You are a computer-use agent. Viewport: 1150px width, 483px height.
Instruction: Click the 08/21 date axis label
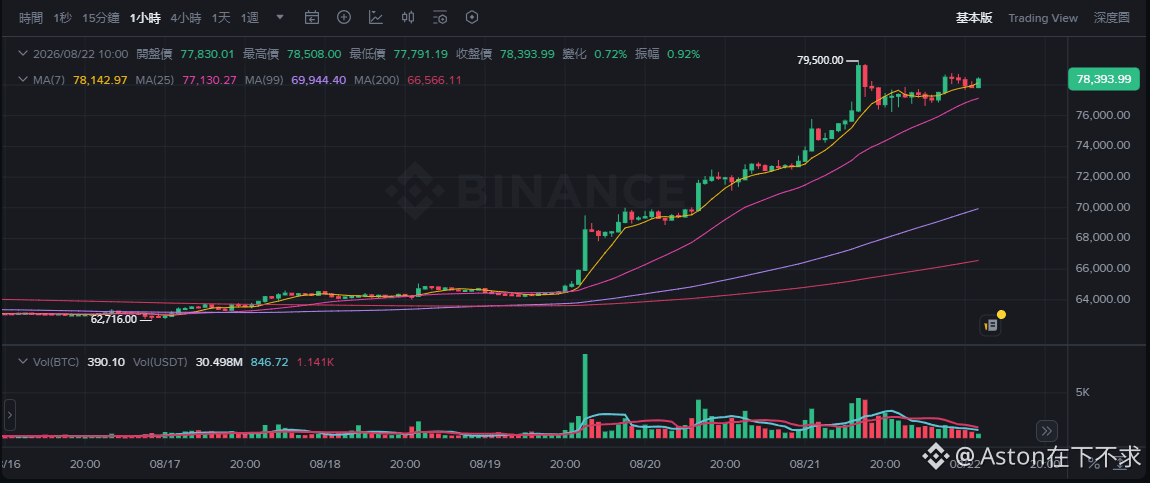click(x=805, y=463)
